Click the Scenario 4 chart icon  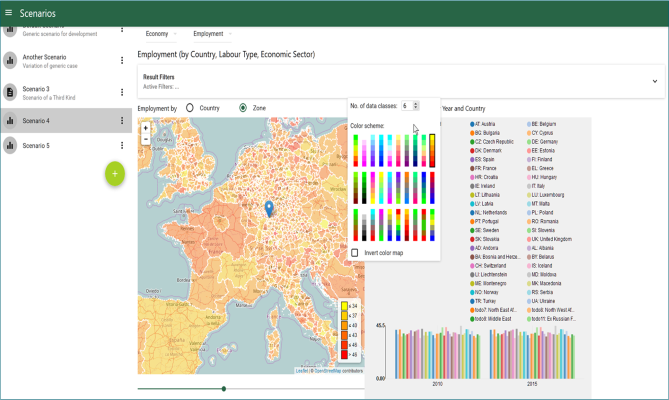10,121
